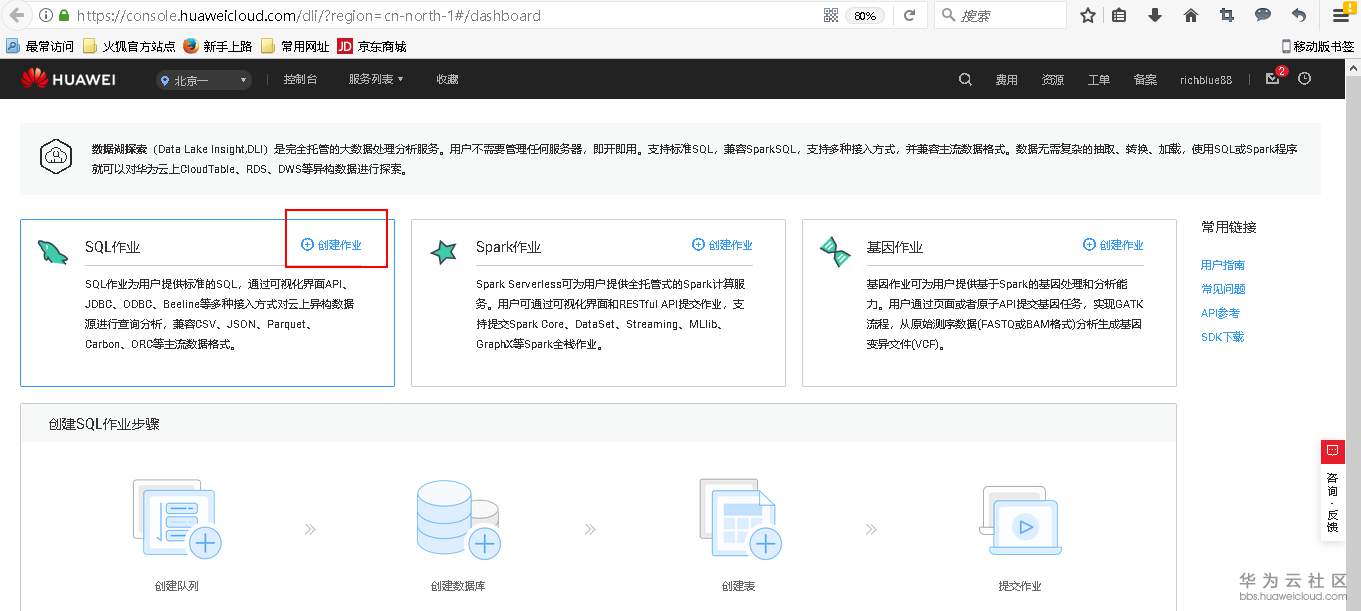The image size is (1361, 611).
Task: Open the Firefox hamburger menu
Action: (x=1340, y=15)
